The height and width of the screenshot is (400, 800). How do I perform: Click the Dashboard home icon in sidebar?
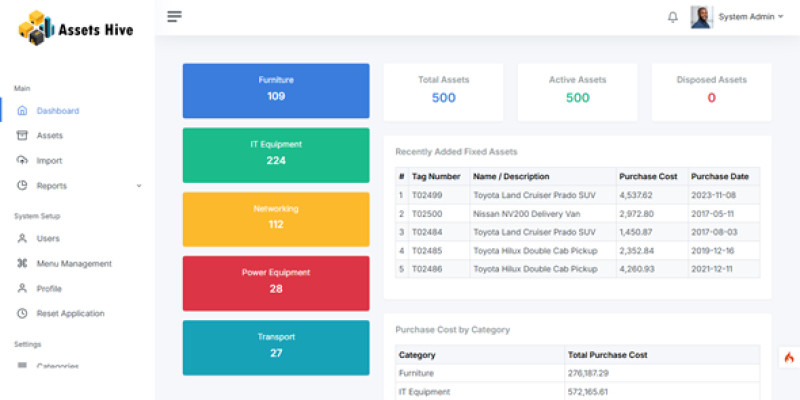pos(22,111)
